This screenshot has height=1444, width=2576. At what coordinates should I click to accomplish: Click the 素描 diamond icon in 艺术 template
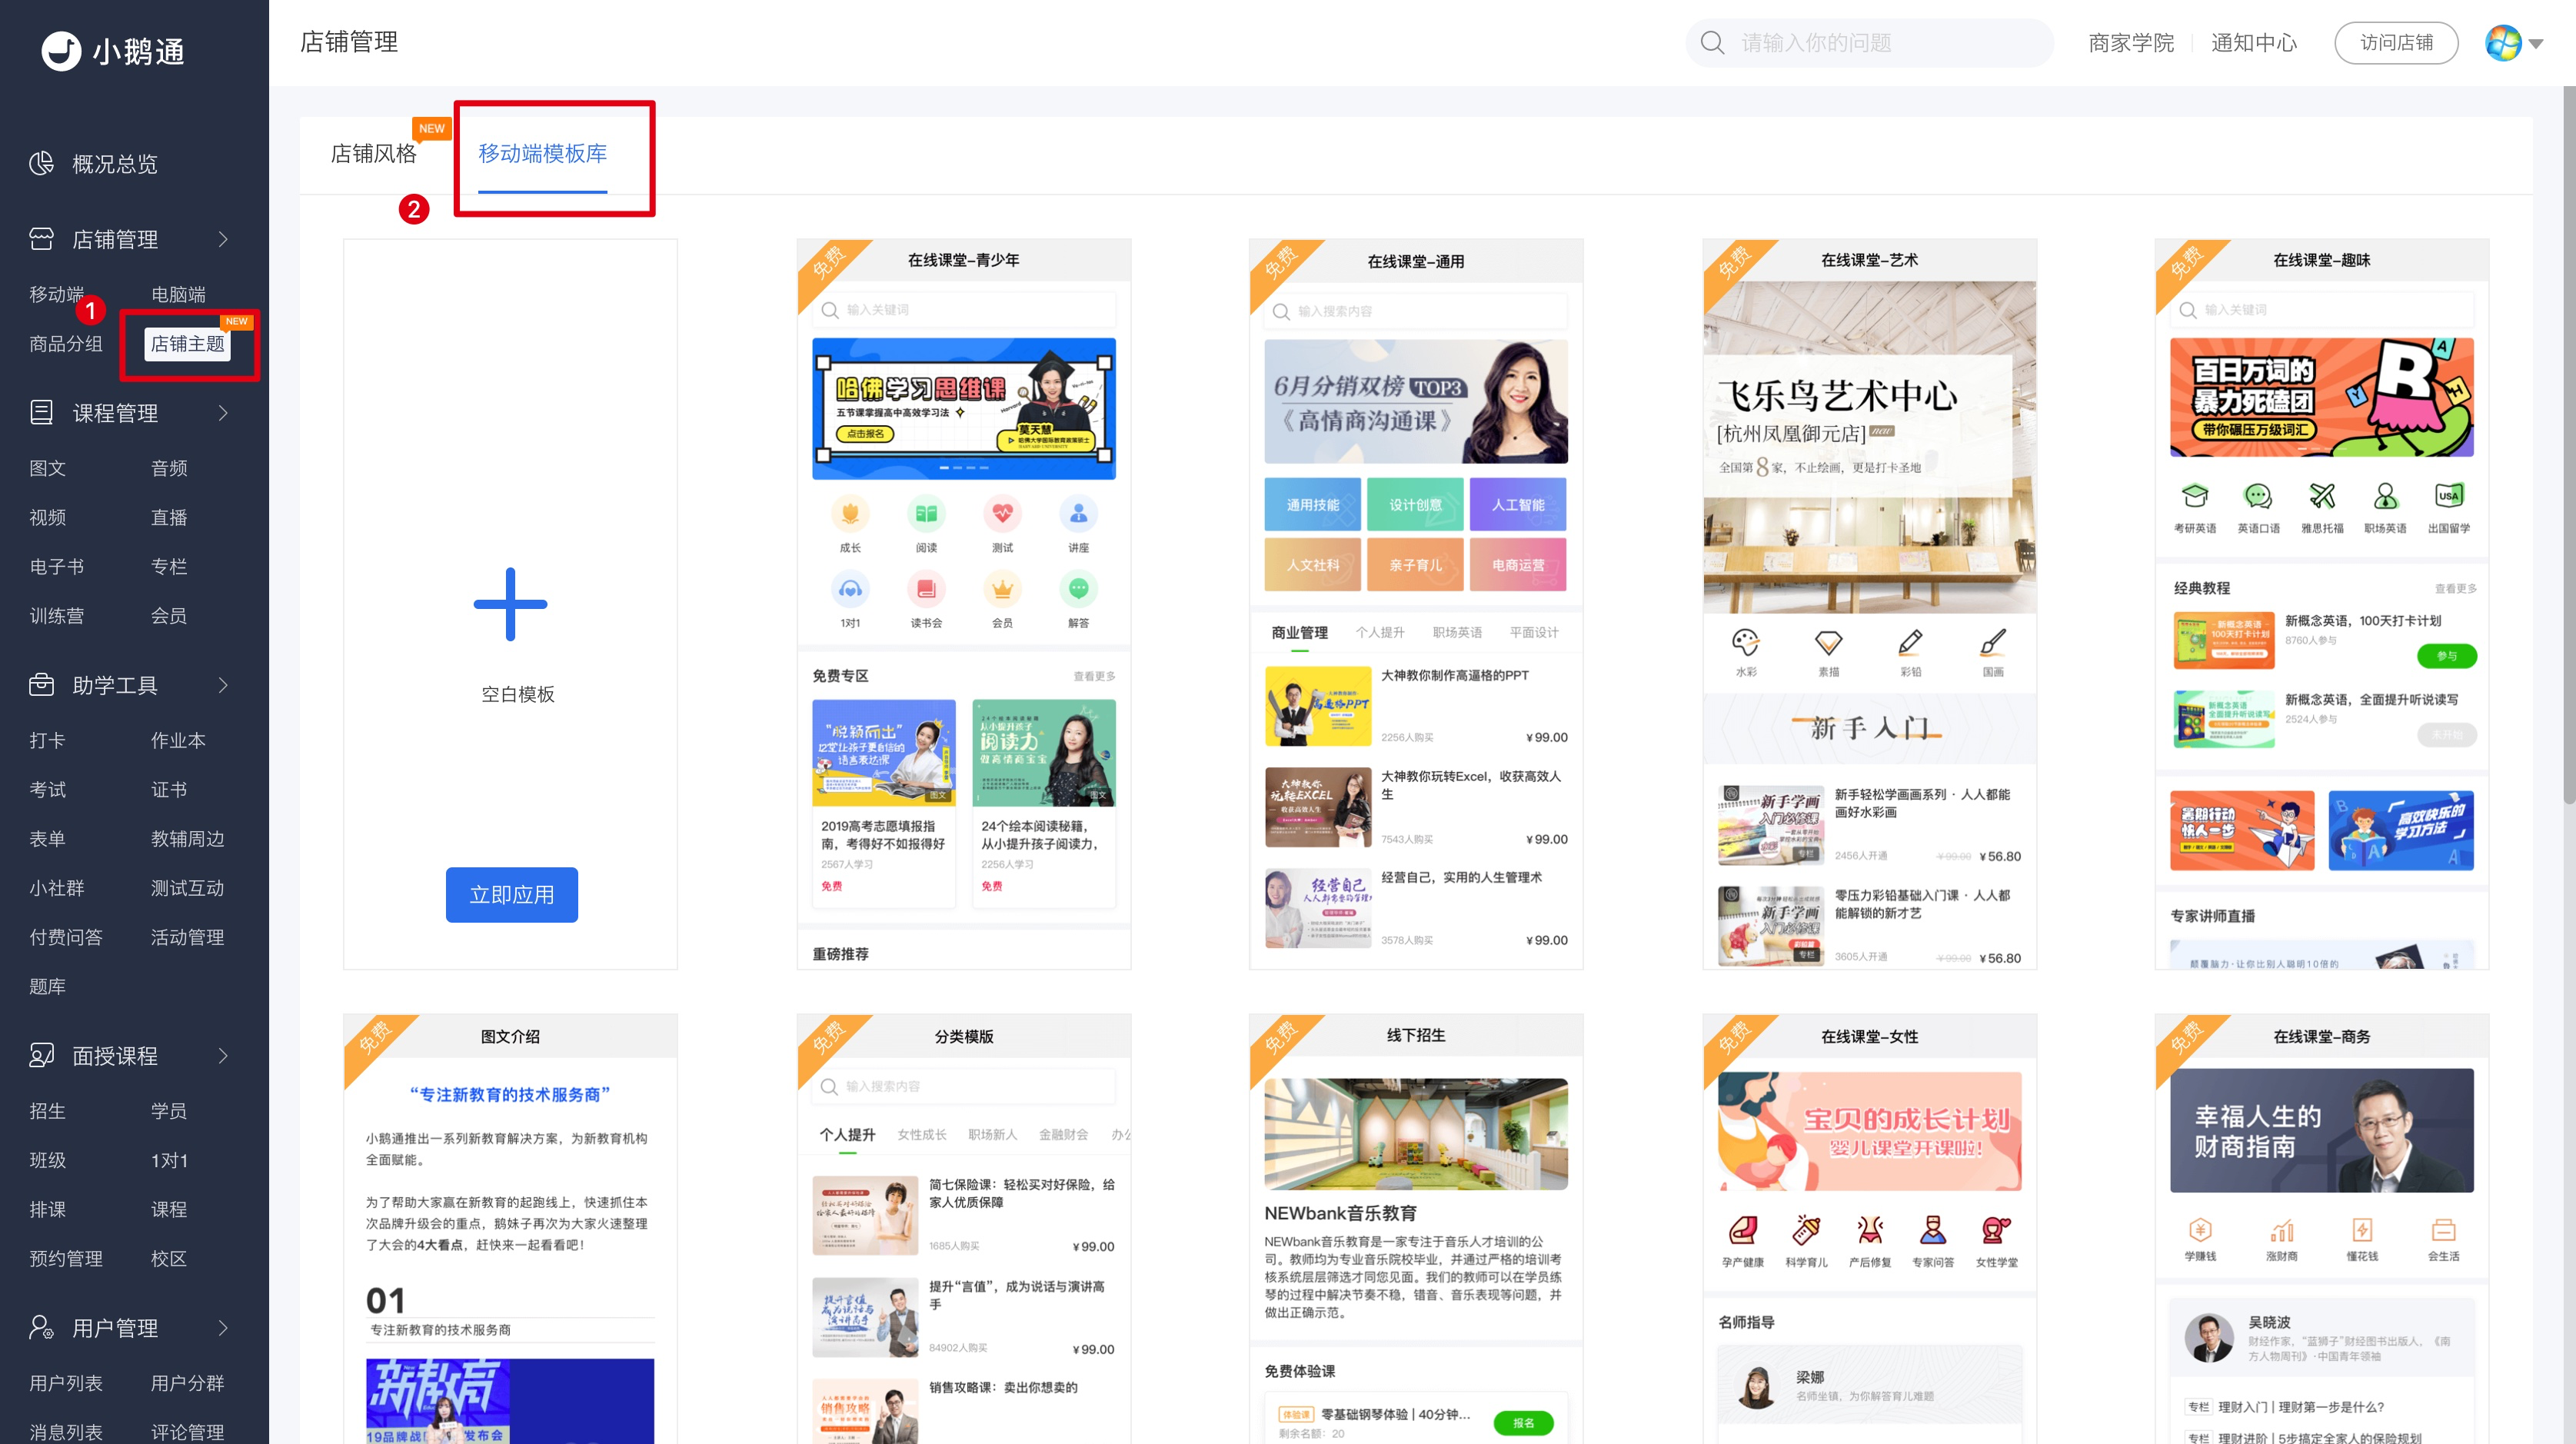pos(1828,641)
